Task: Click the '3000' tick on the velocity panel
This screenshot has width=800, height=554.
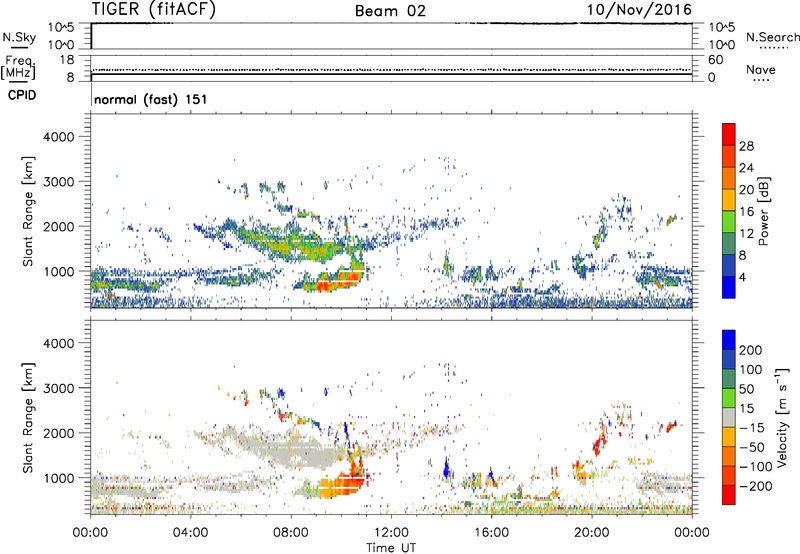Action: [59, 388]
